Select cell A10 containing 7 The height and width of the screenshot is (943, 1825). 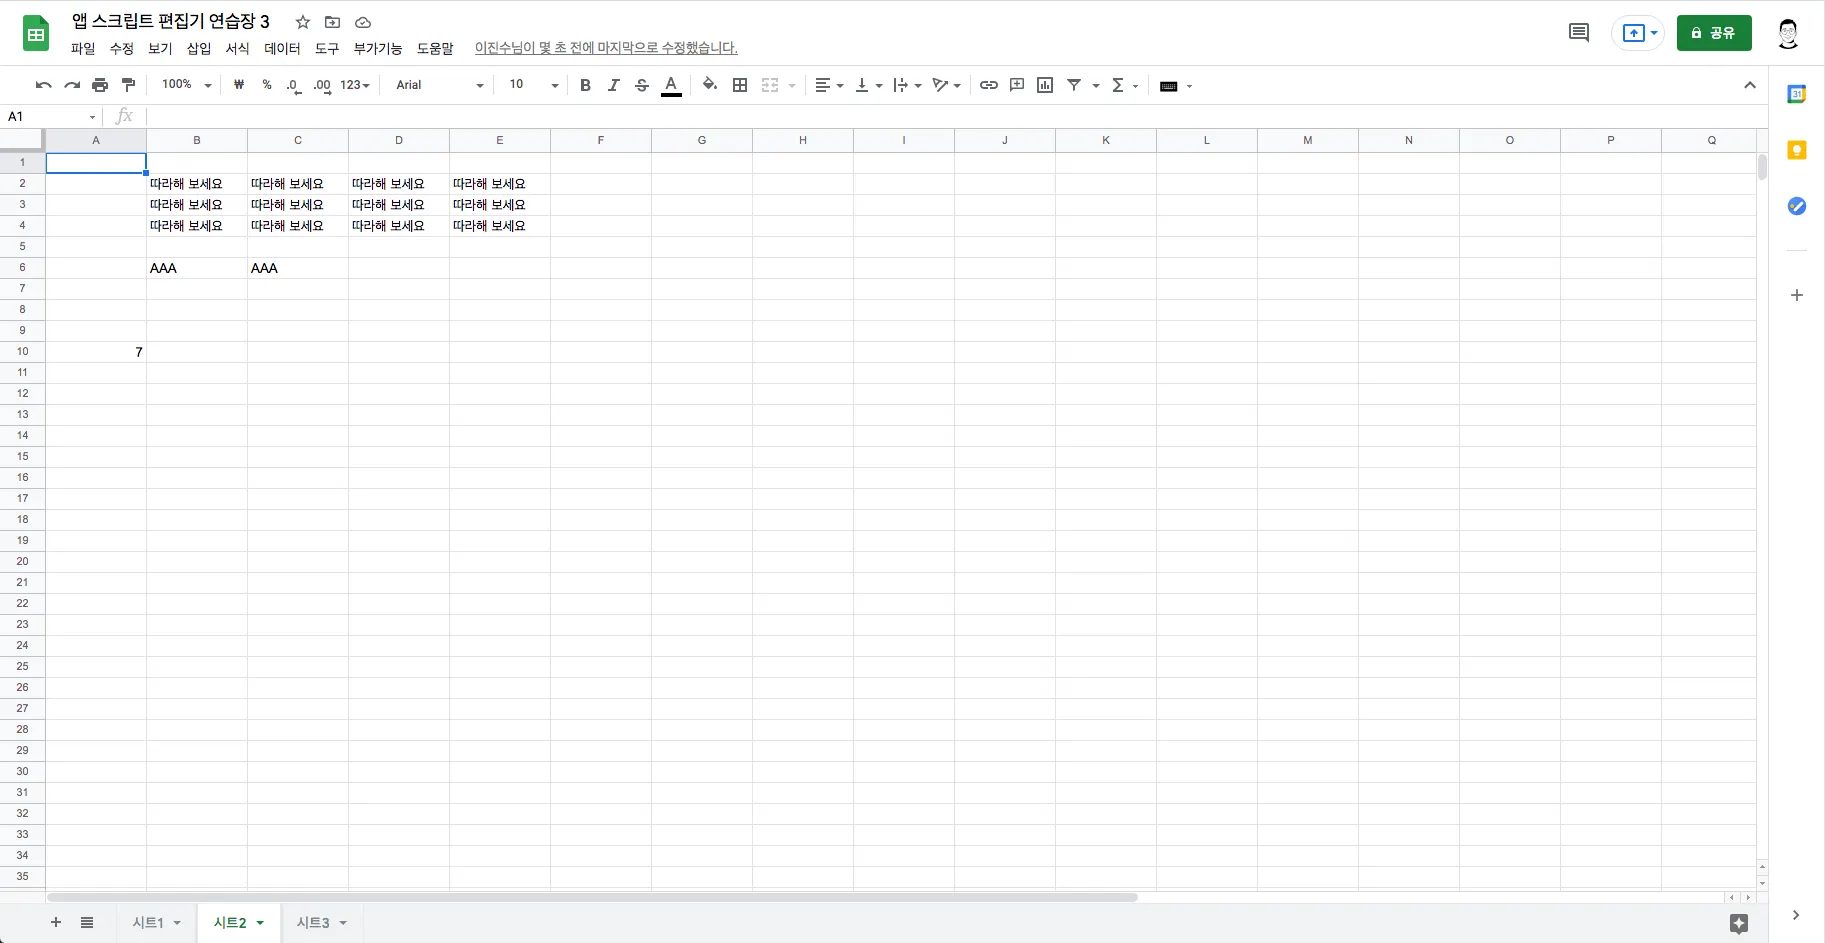click(96, 352)
